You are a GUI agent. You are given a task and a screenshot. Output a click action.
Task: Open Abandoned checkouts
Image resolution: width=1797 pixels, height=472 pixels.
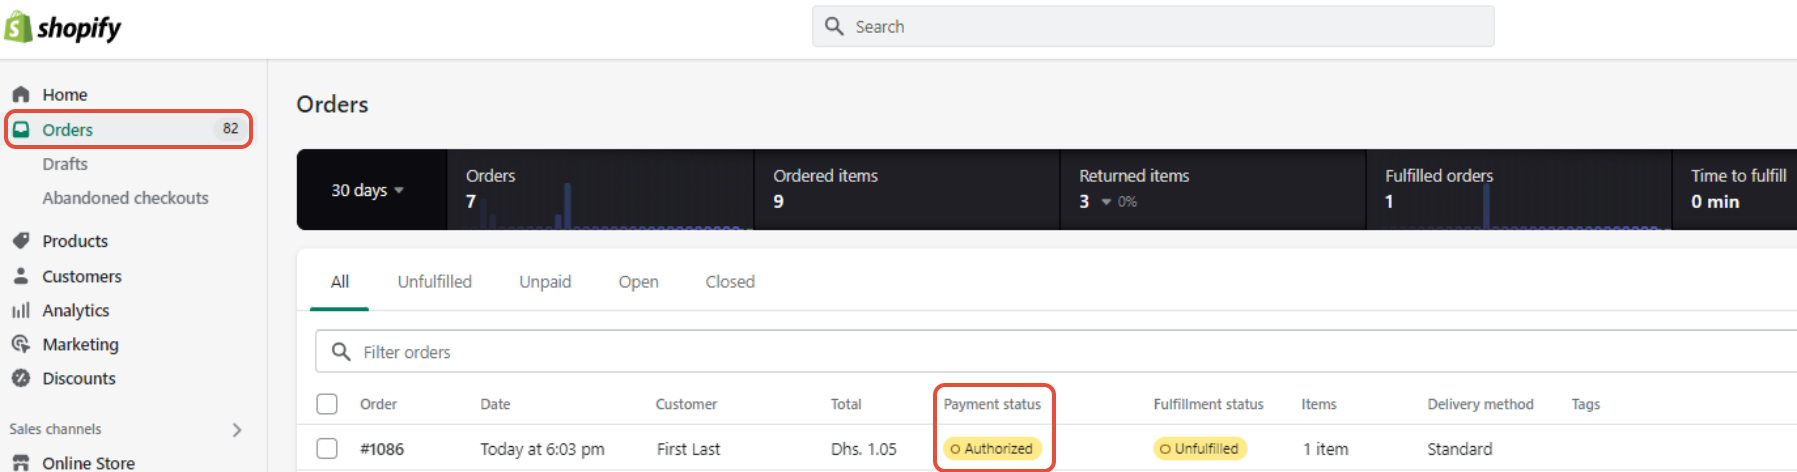pyautogui.click(x=125, y=198)
